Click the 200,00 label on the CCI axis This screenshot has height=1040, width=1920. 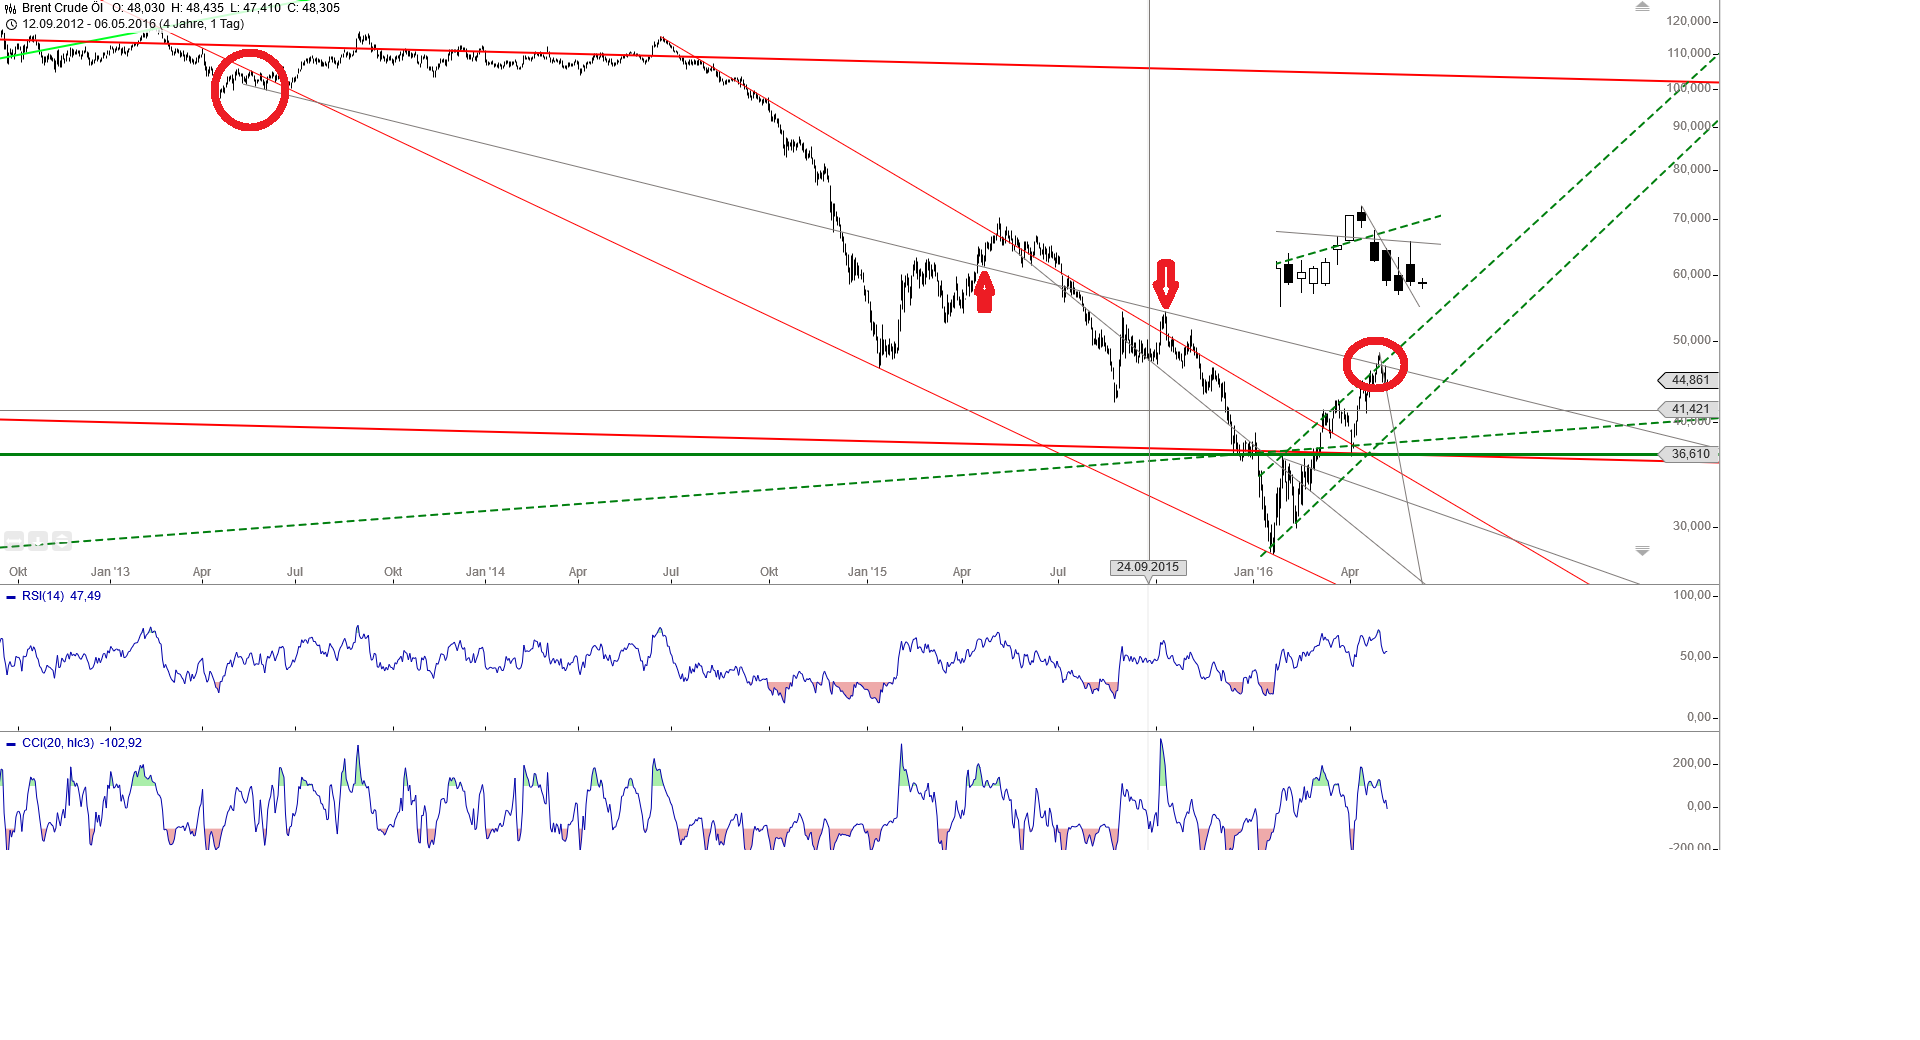(x=1692, y=763)
